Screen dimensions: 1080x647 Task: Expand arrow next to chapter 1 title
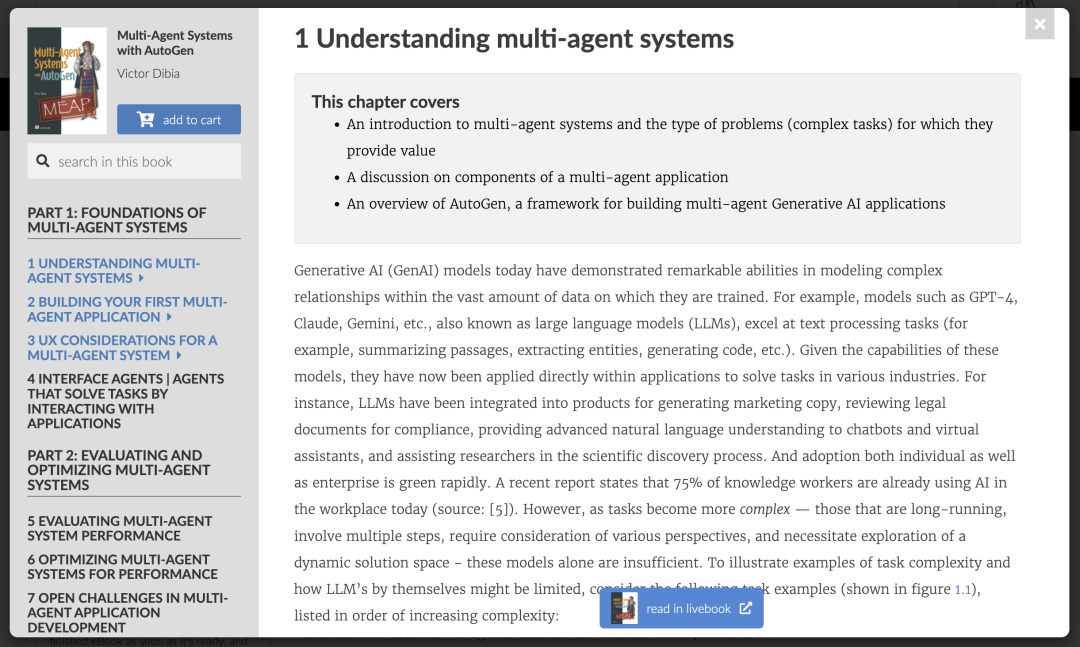click(x=141, y=278)
